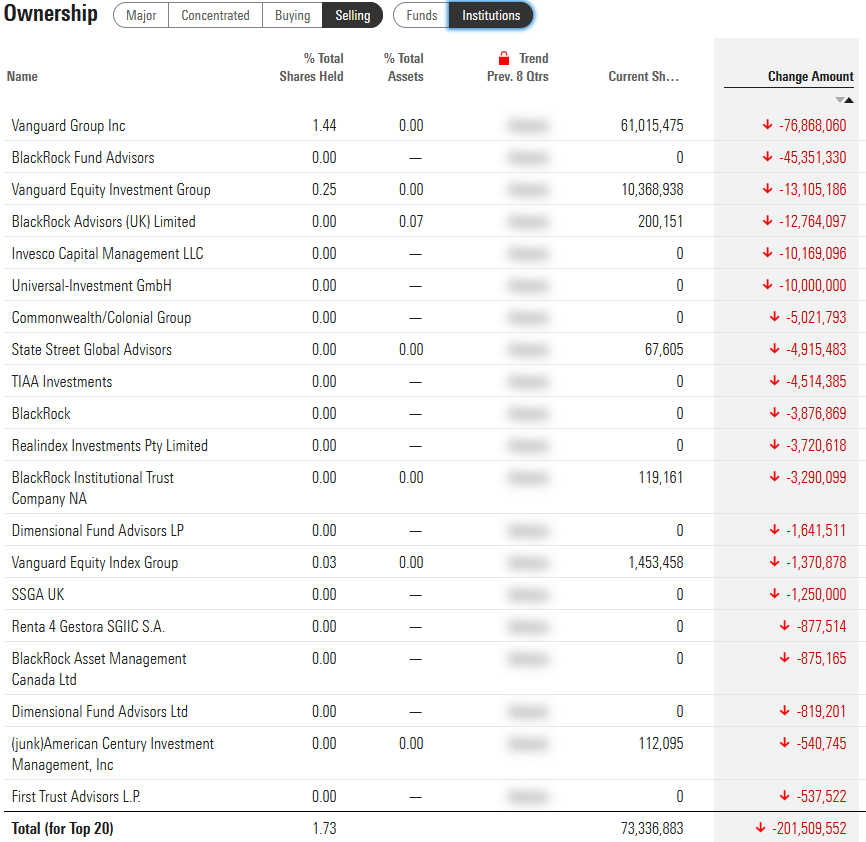Image resolution: width=866 pixels, height=842 pixels.
Task: Select Commonwealth/Colonial Group
Action: coord(101,317)
